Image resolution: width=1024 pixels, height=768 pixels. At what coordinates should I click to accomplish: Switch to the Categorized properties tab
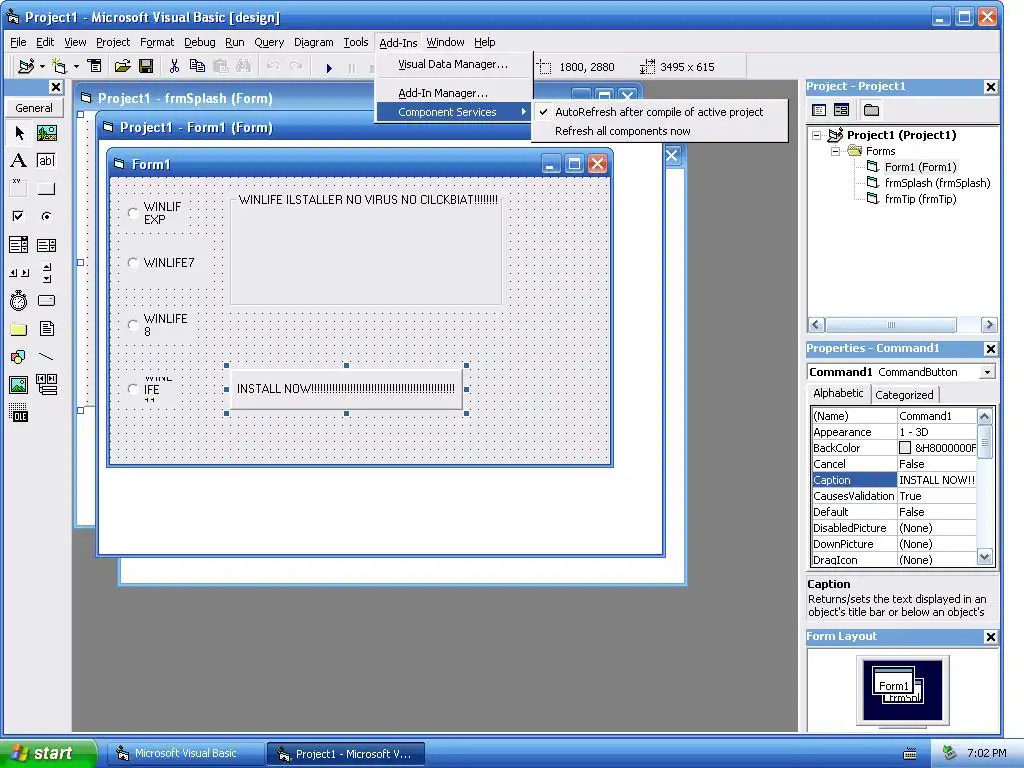904,394
